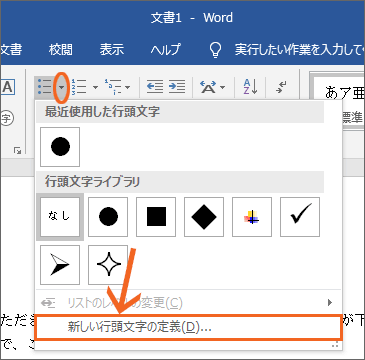Click the 文書1 - Word title text

click(192, 18)
